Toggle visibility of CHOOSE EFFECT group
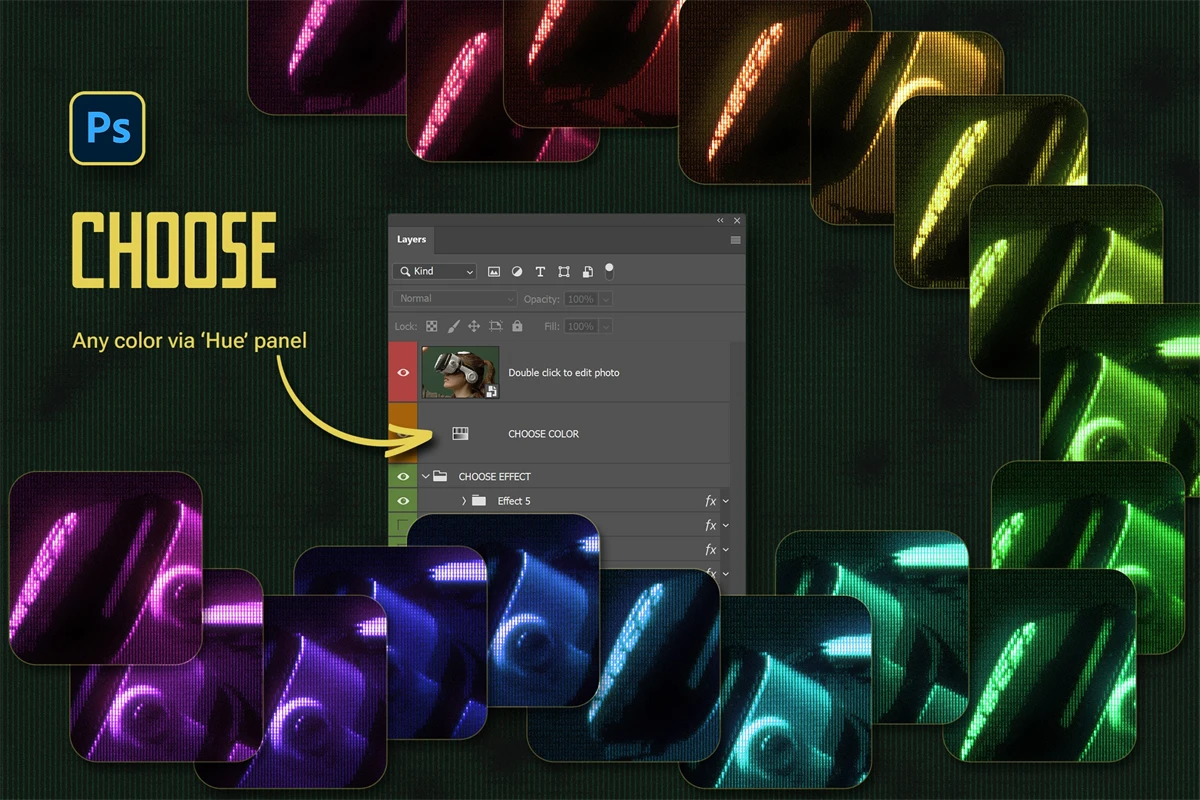1200x800 pixels. point(403,477)
